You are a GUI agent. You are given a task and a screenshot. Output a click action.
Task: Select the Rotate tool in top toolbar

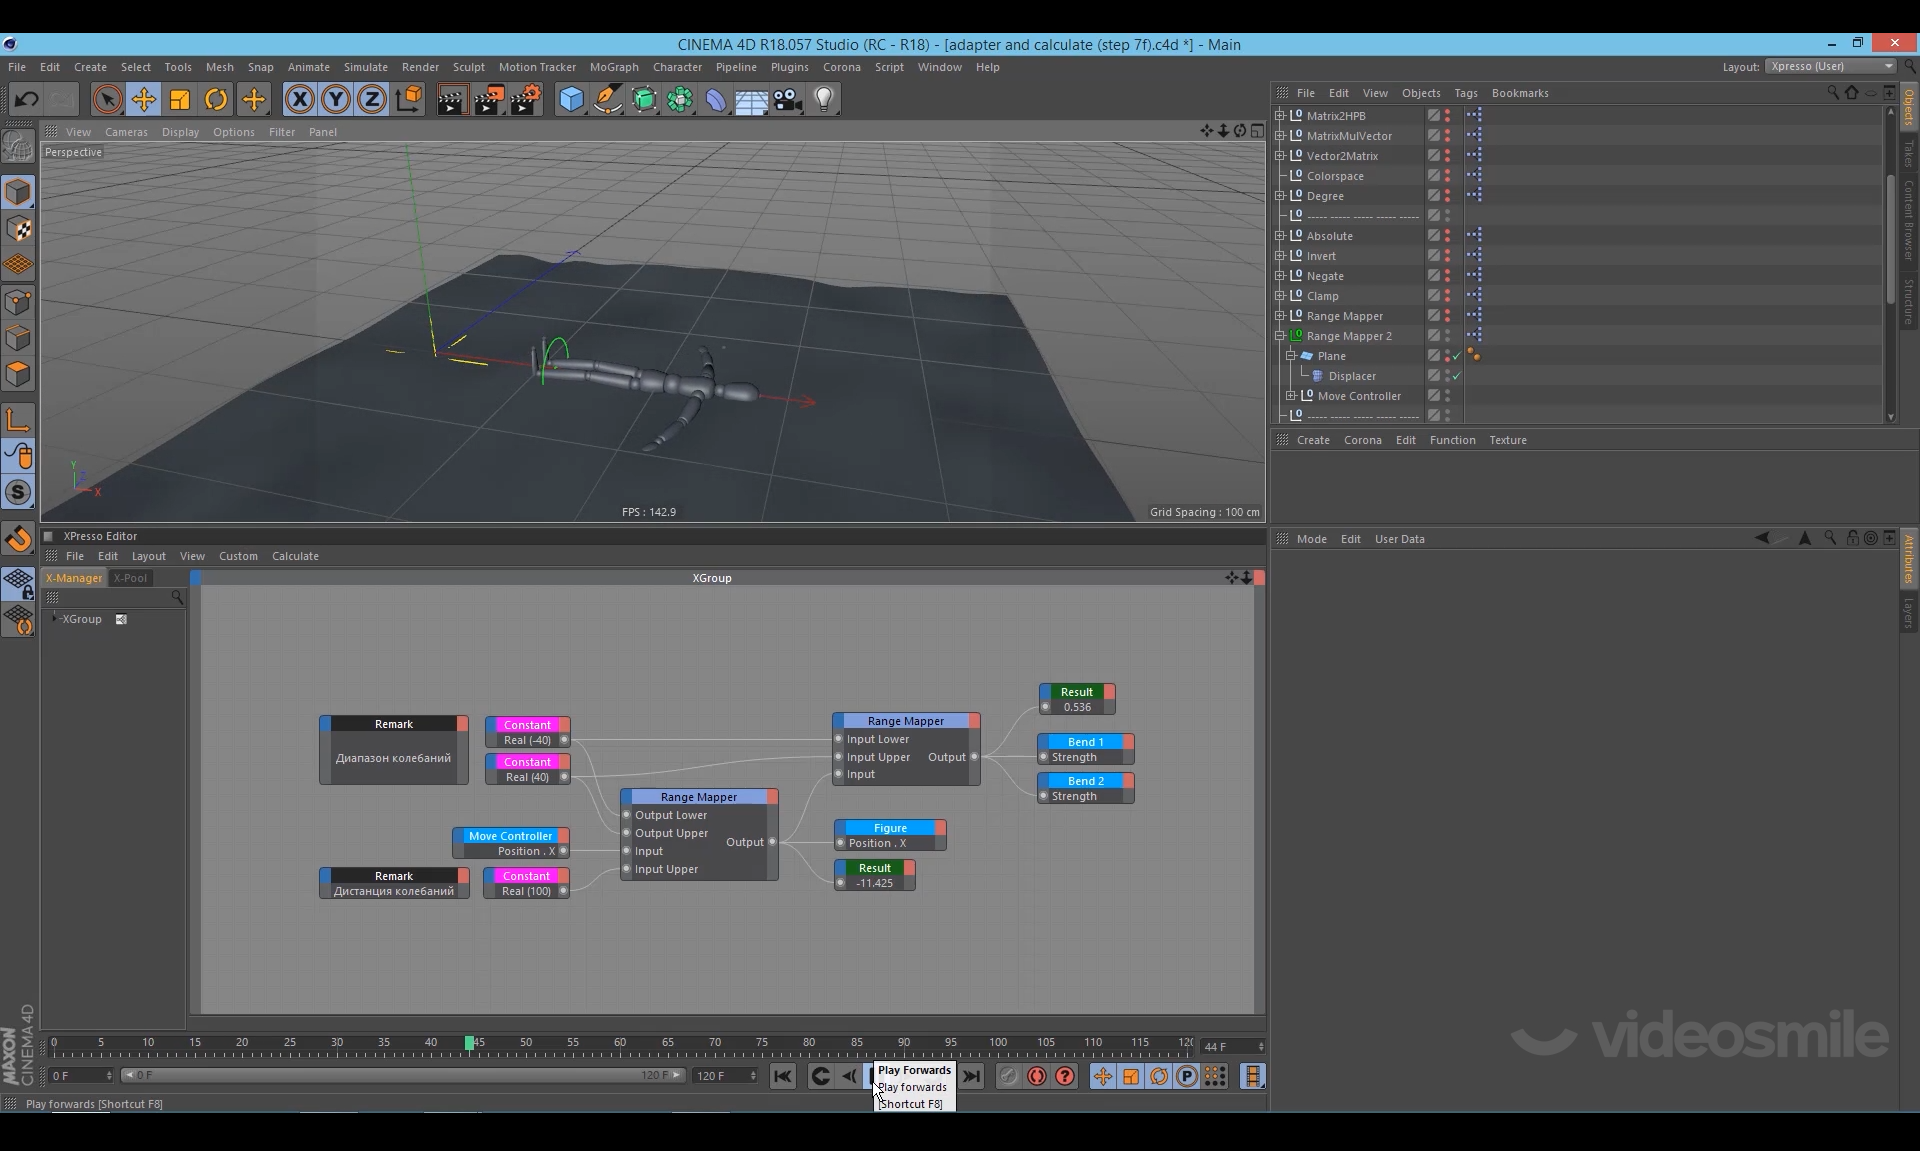click(x=216, y=99)
